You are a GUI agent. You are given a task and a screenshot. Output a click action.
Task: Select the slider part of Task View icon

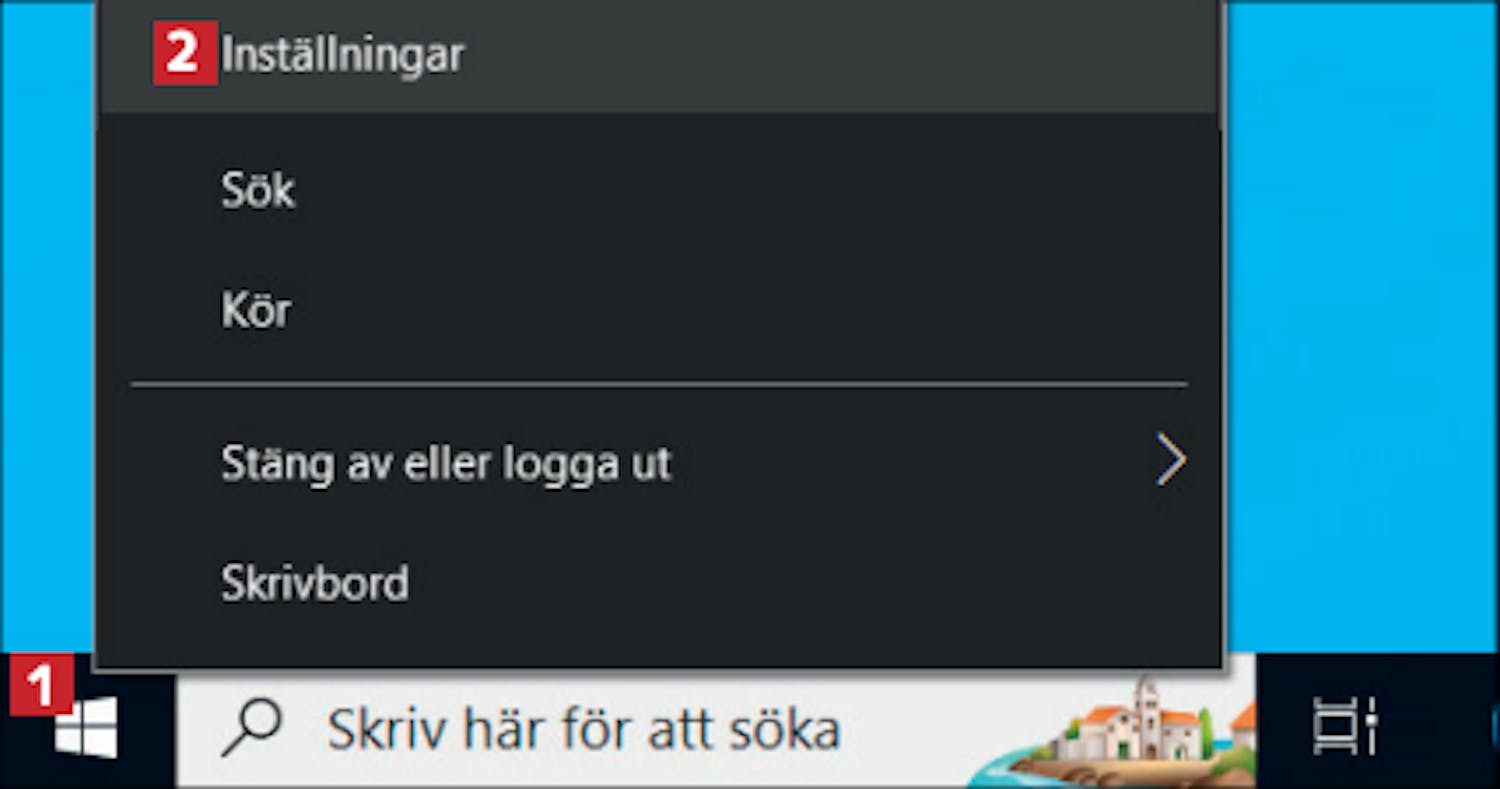(x=1370, y=726)
